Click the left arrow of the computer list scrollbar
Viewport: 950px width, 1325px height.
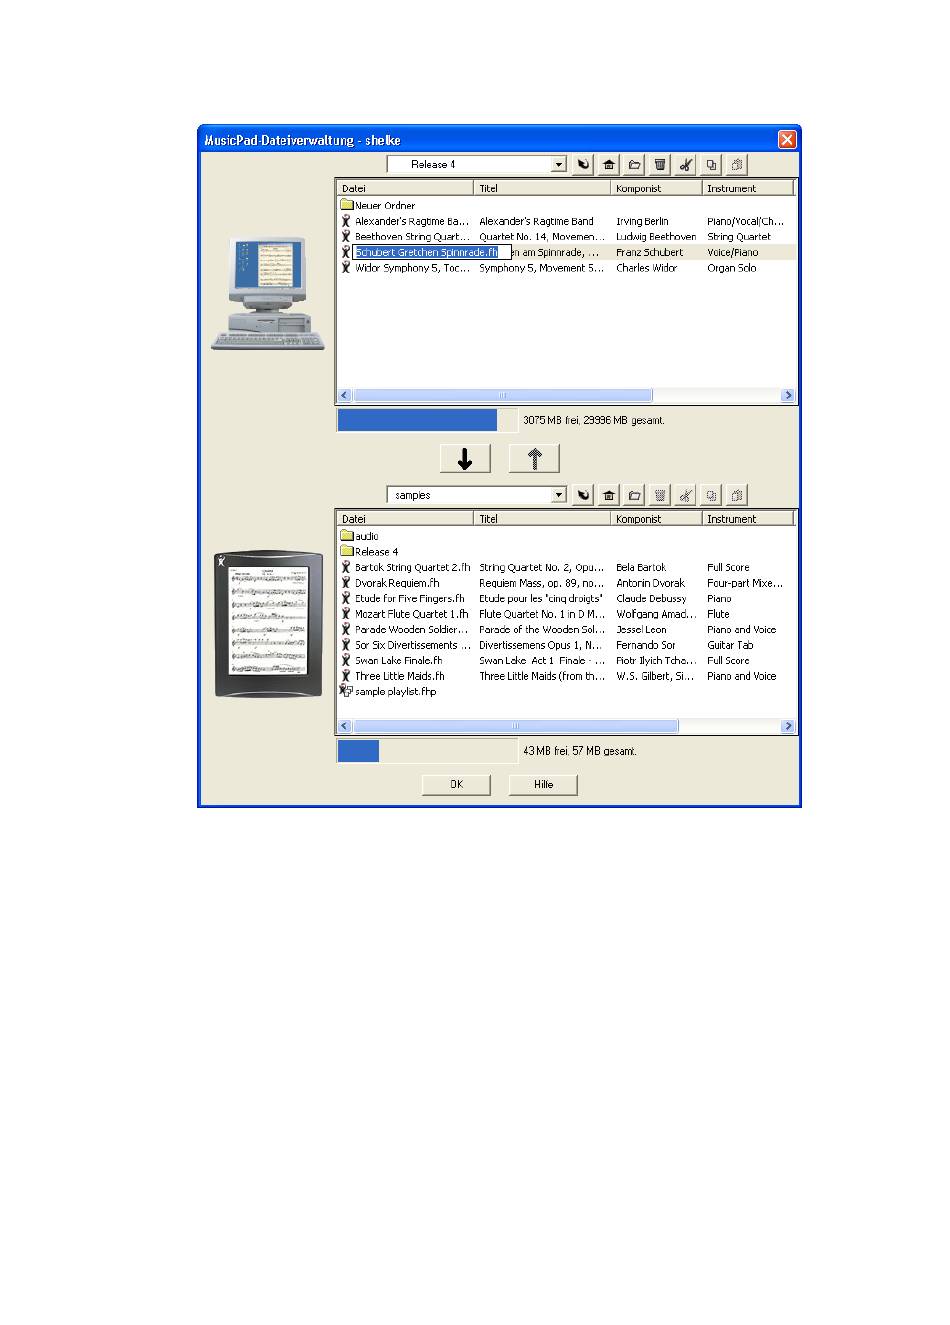click(345, 396)
